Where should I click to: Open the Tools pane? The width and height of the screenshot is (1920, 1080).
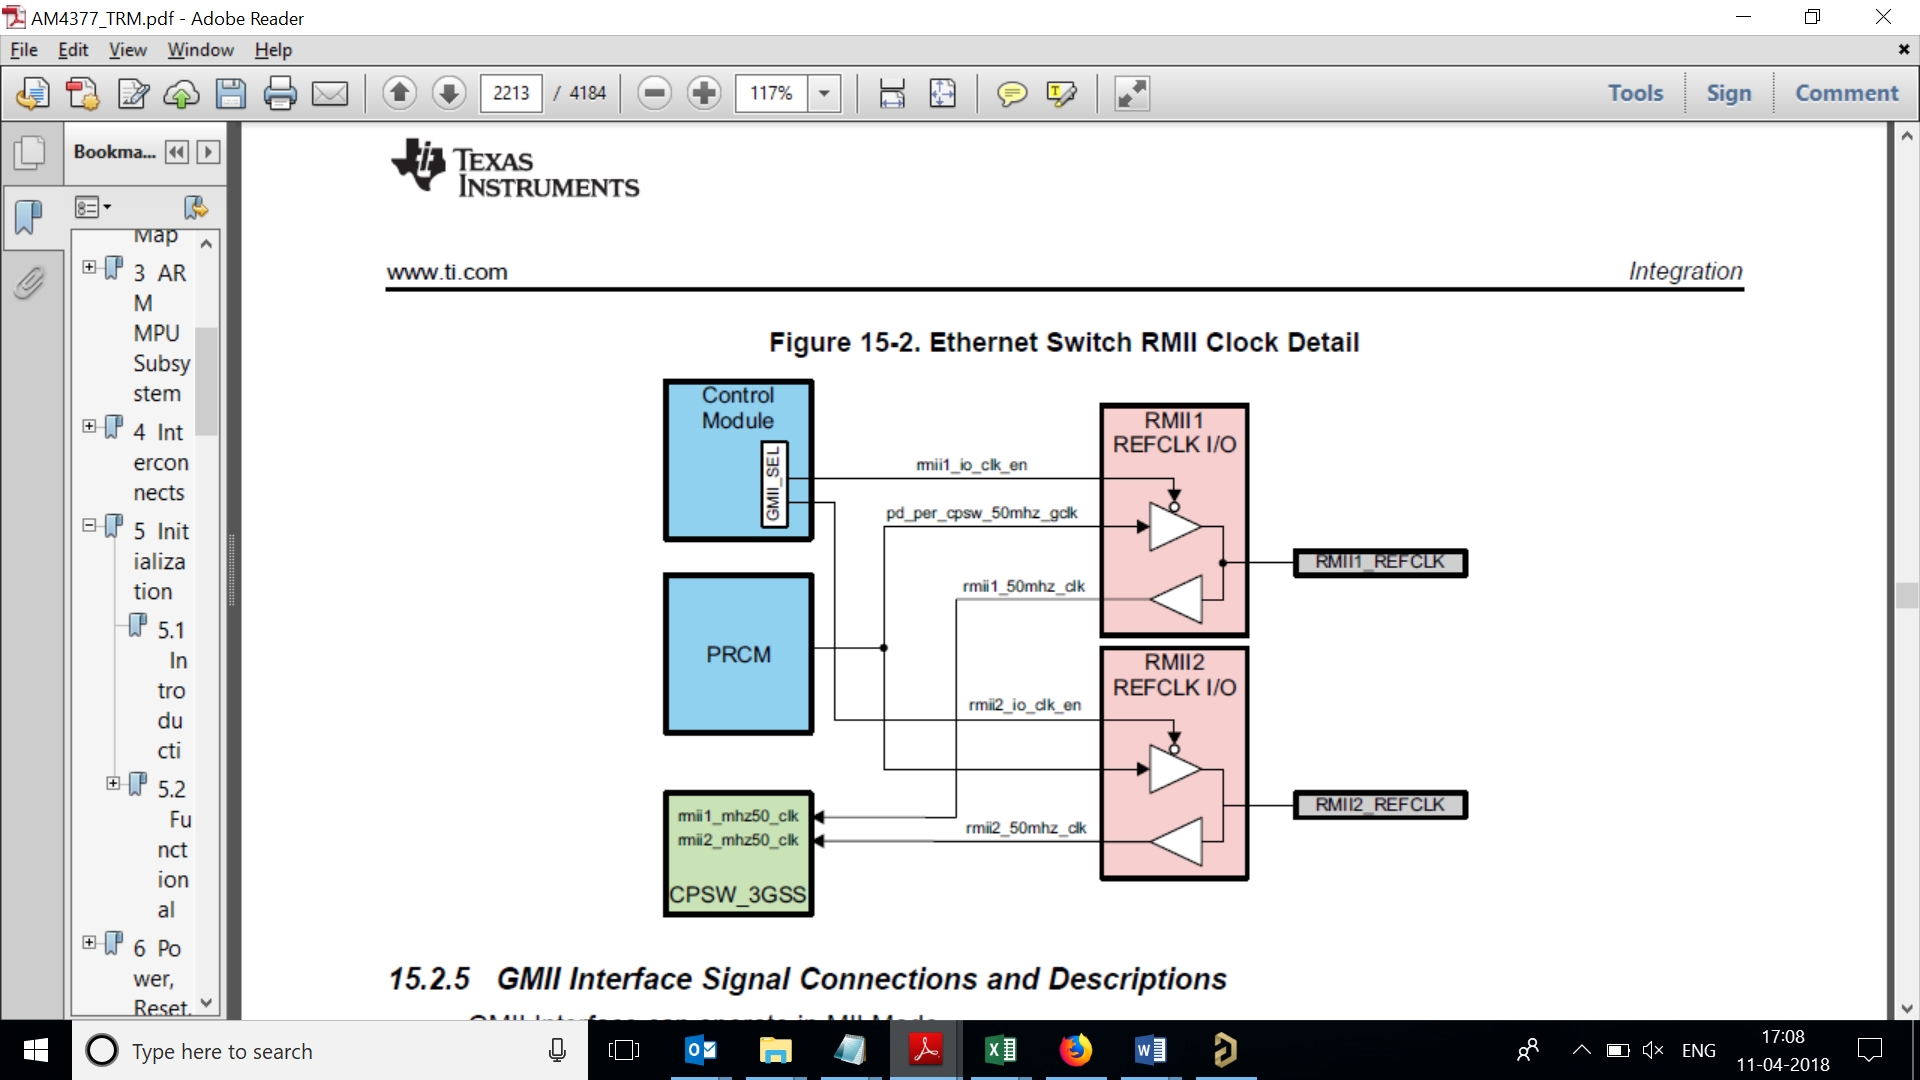click(1635, 93)
